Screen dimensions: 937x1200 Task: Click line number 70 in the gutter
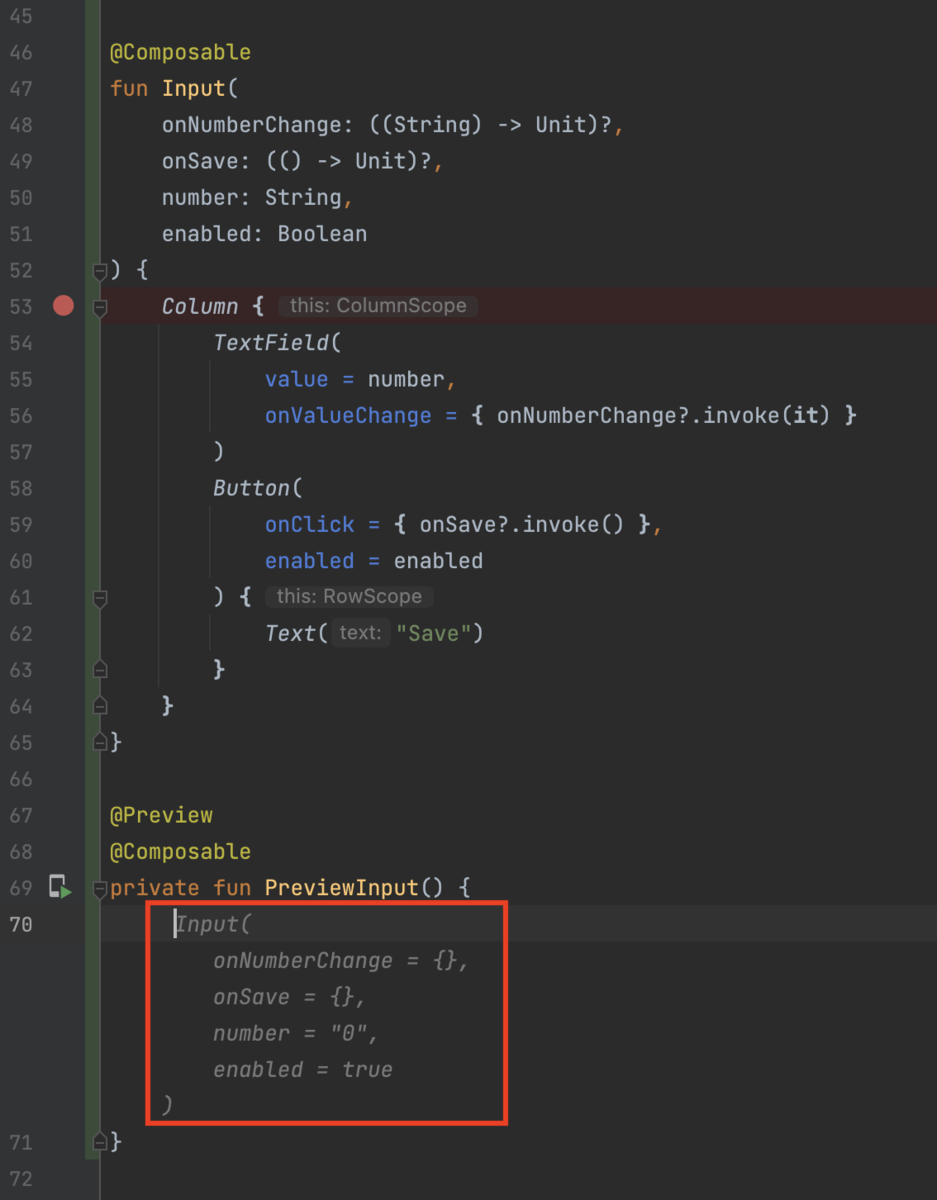tap(21, 924)
